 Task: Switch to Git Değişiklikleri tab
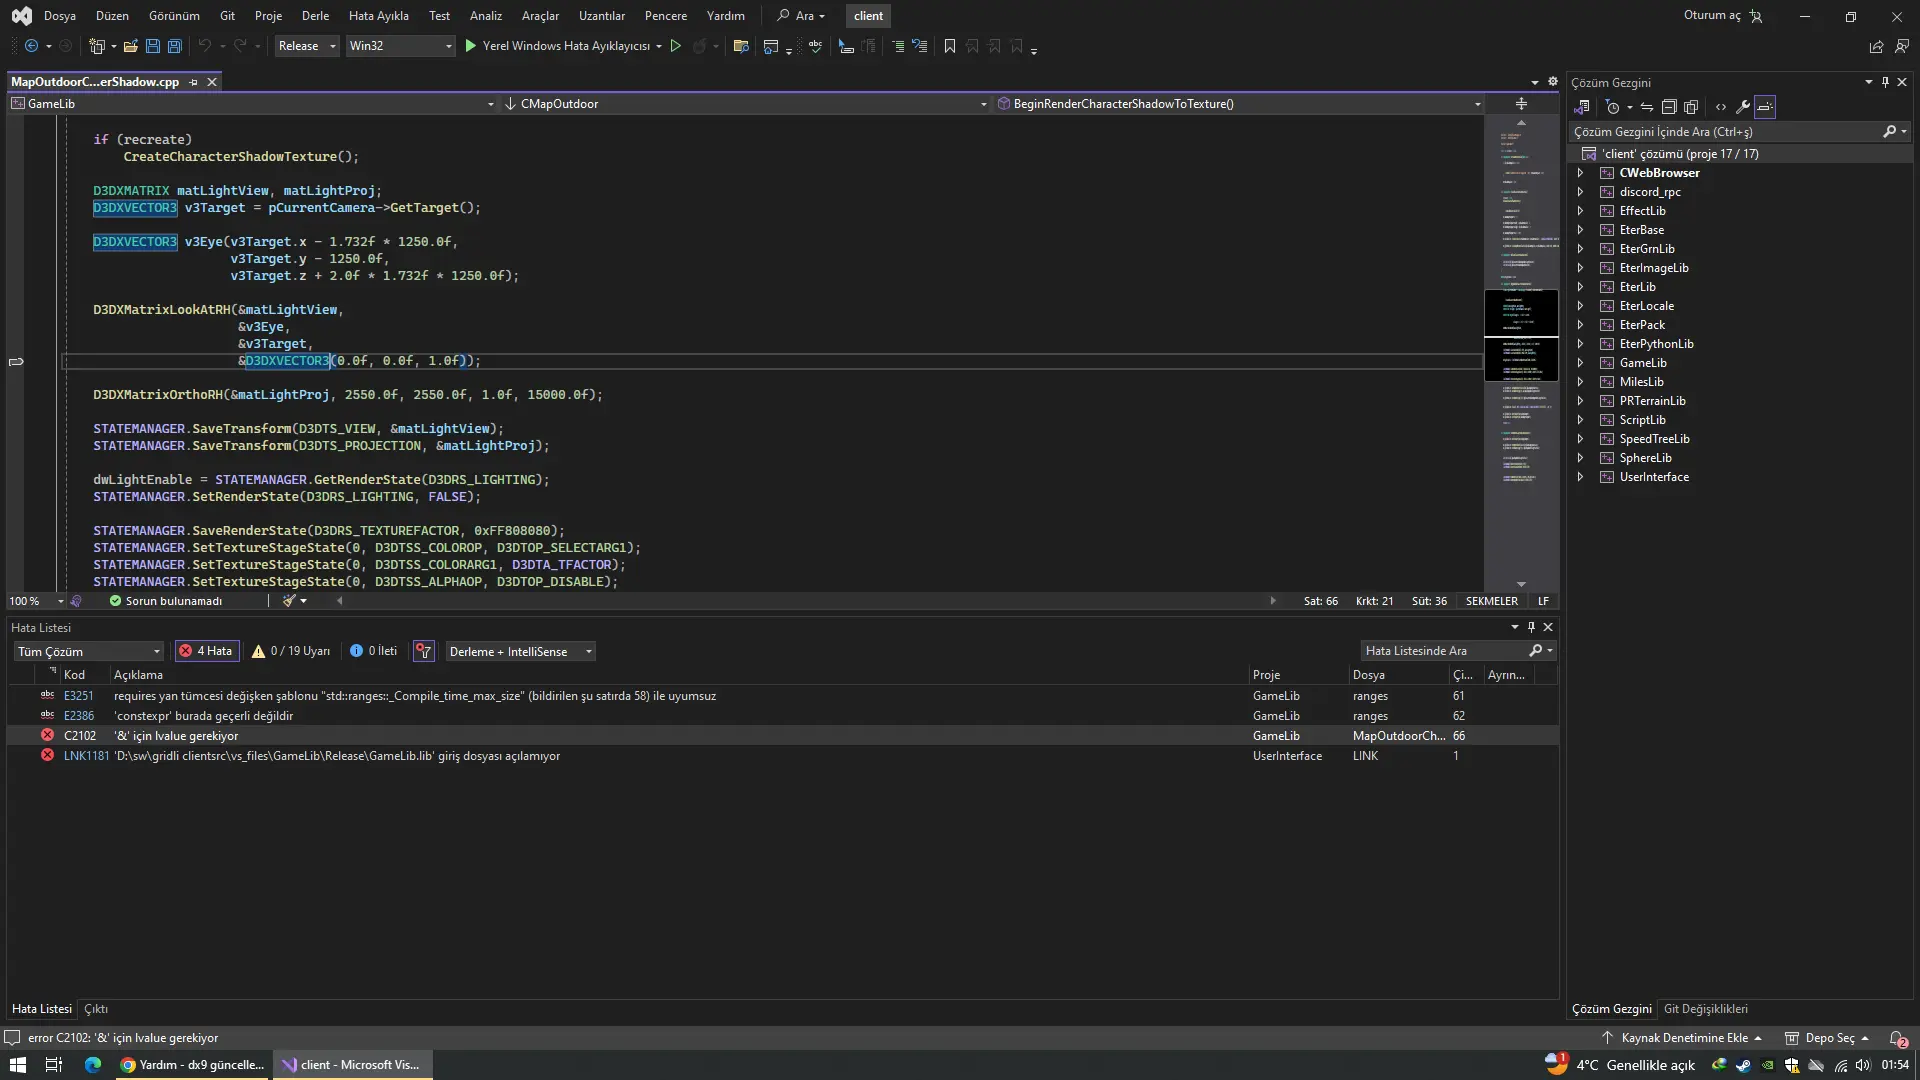click(1705, 1009)
